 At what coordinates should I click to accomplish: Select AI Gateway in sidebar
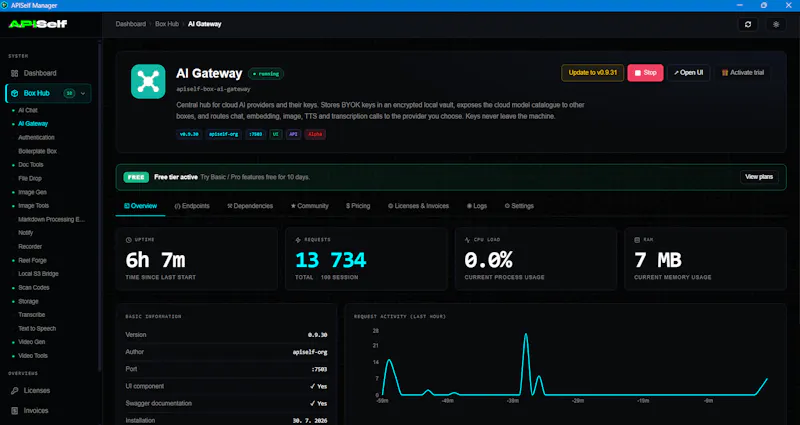(33, 123)
